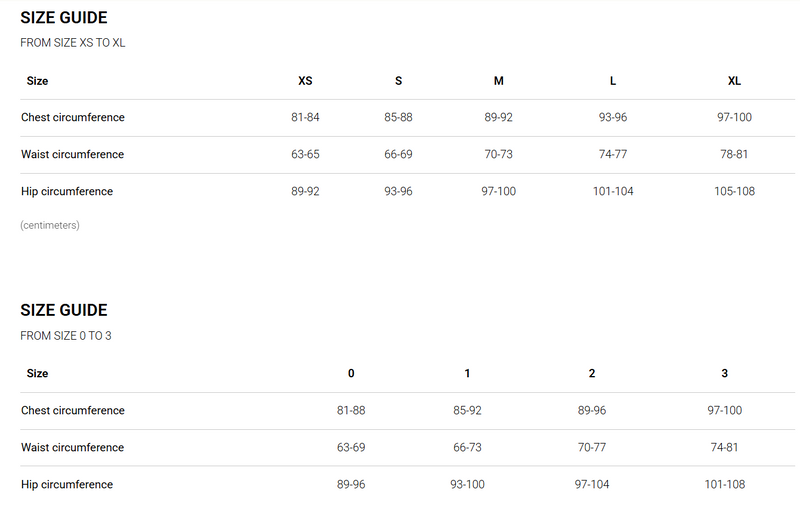Click waist value 70-77 under size 2
This screenshot has height=511, width=800.
click(592, 448)
